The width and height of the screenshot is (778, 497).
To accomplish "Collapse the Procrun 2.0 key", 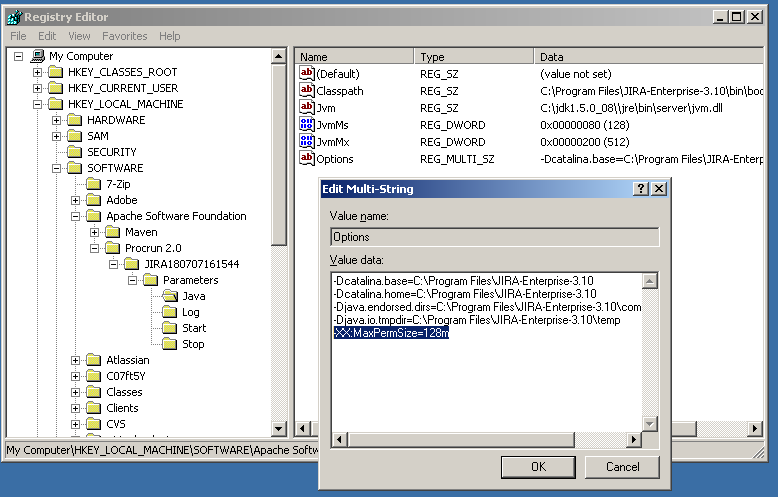I will (x=95, y=248).
